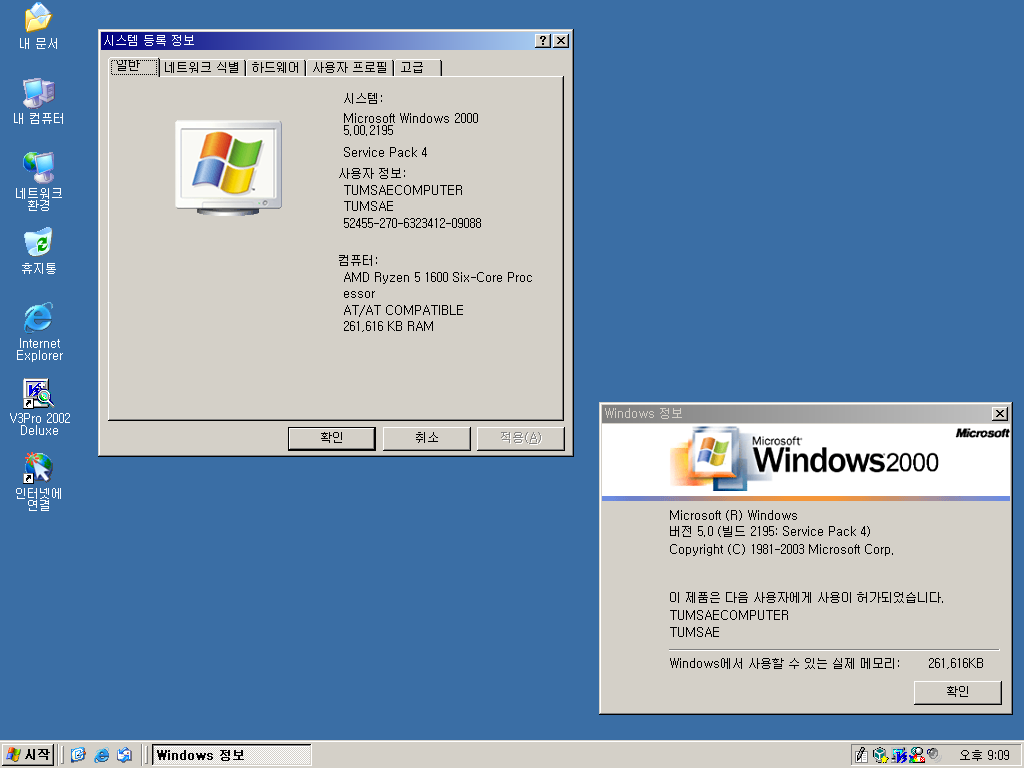This screenshot has width=1024, height=768.
Task: Open the 사용자 프로필 tab
Action: [x=349, y=67]
